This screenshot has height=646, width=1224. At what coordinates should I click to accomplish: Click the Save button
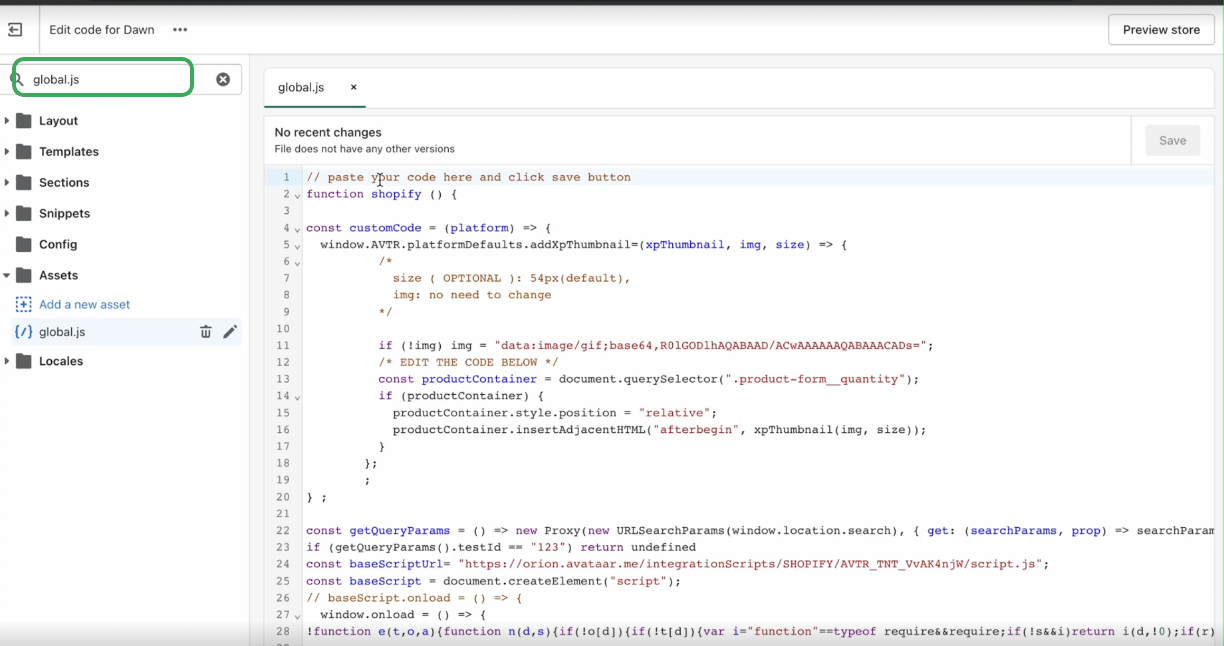pyautogui.click(x=1172, y=141)
